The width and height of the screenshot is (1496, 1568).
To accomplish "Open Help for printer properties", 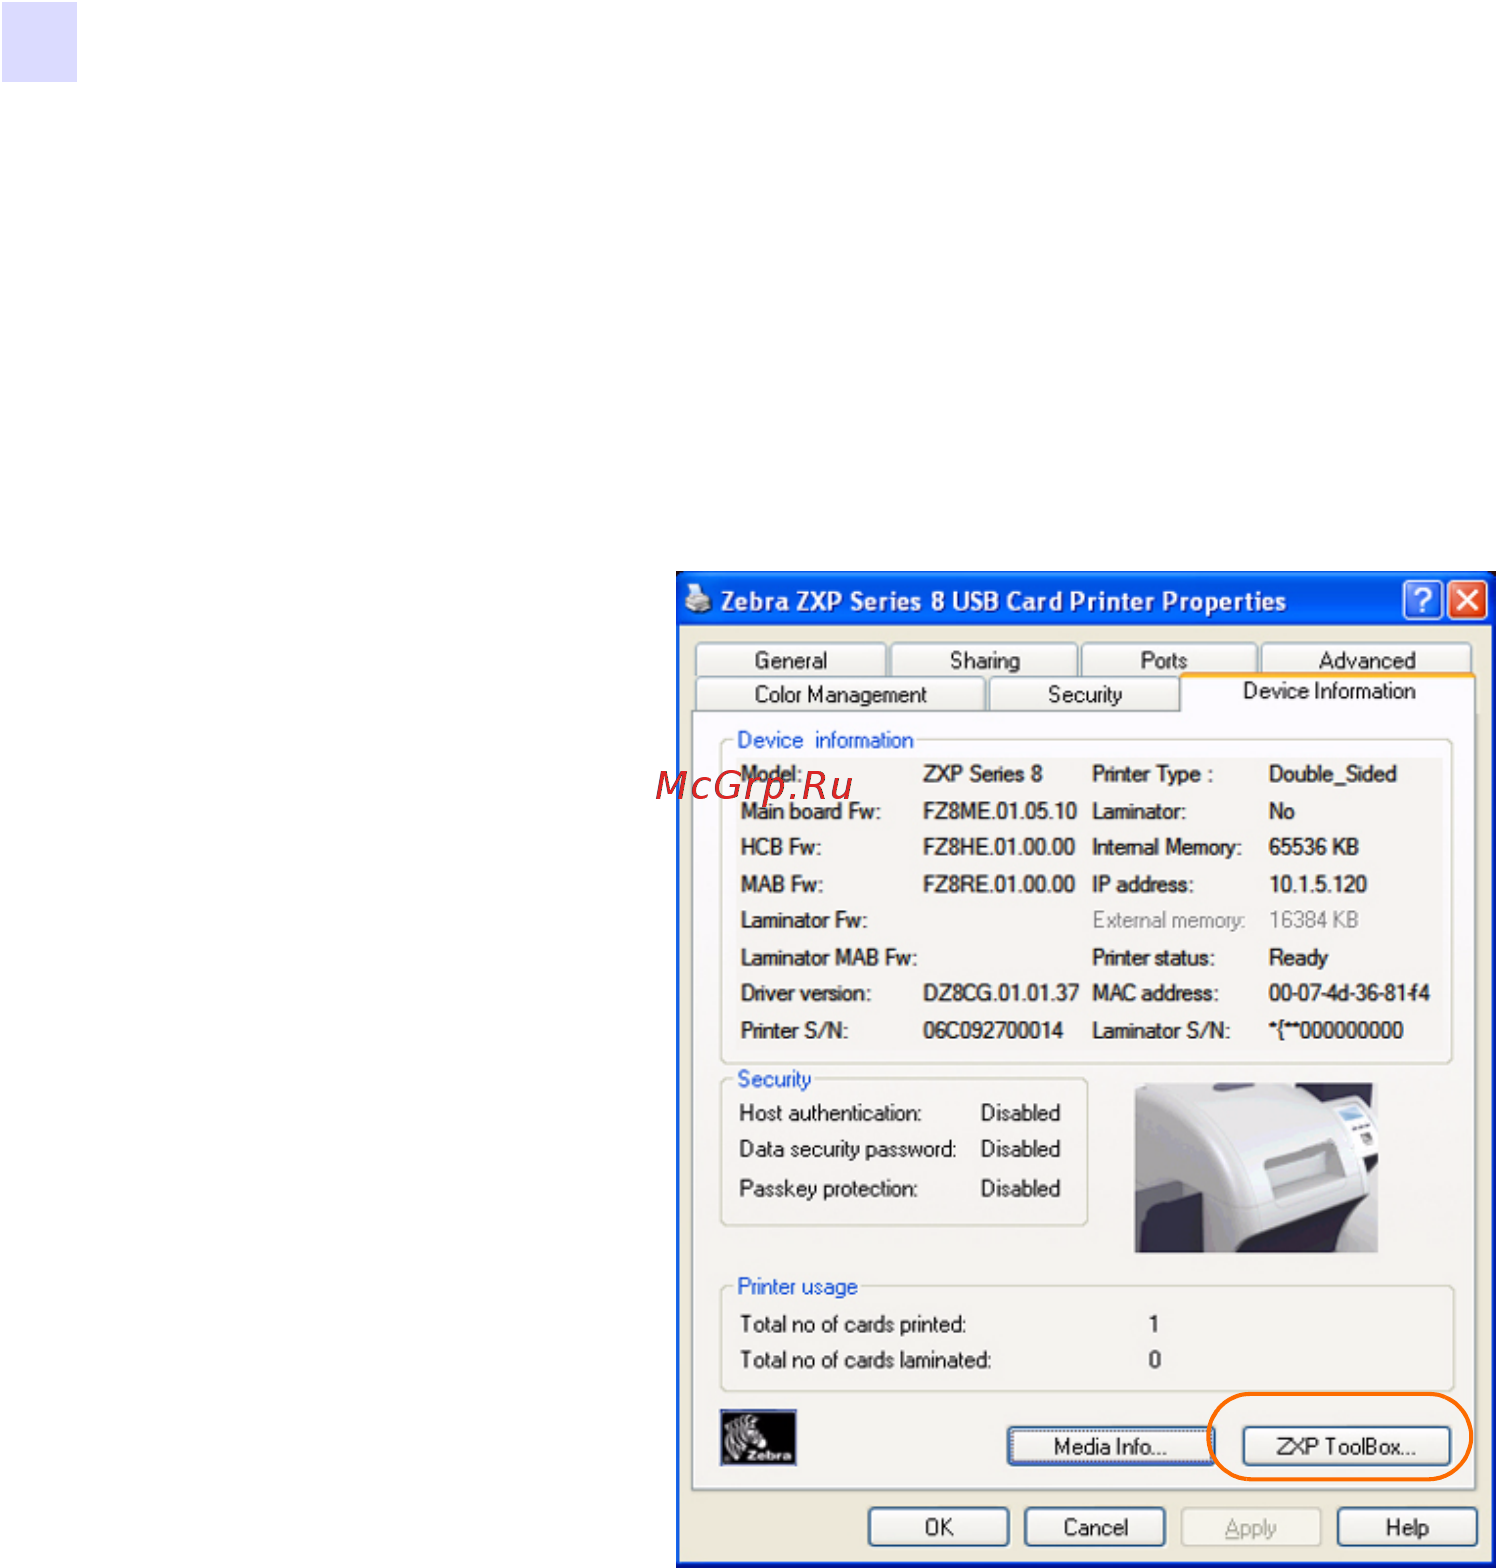I will 1407,1527.
